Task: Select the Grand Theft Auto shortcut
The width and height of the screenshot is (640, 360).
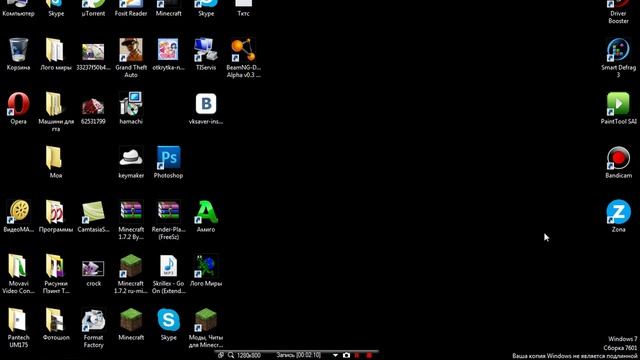Action: point(131,50)
